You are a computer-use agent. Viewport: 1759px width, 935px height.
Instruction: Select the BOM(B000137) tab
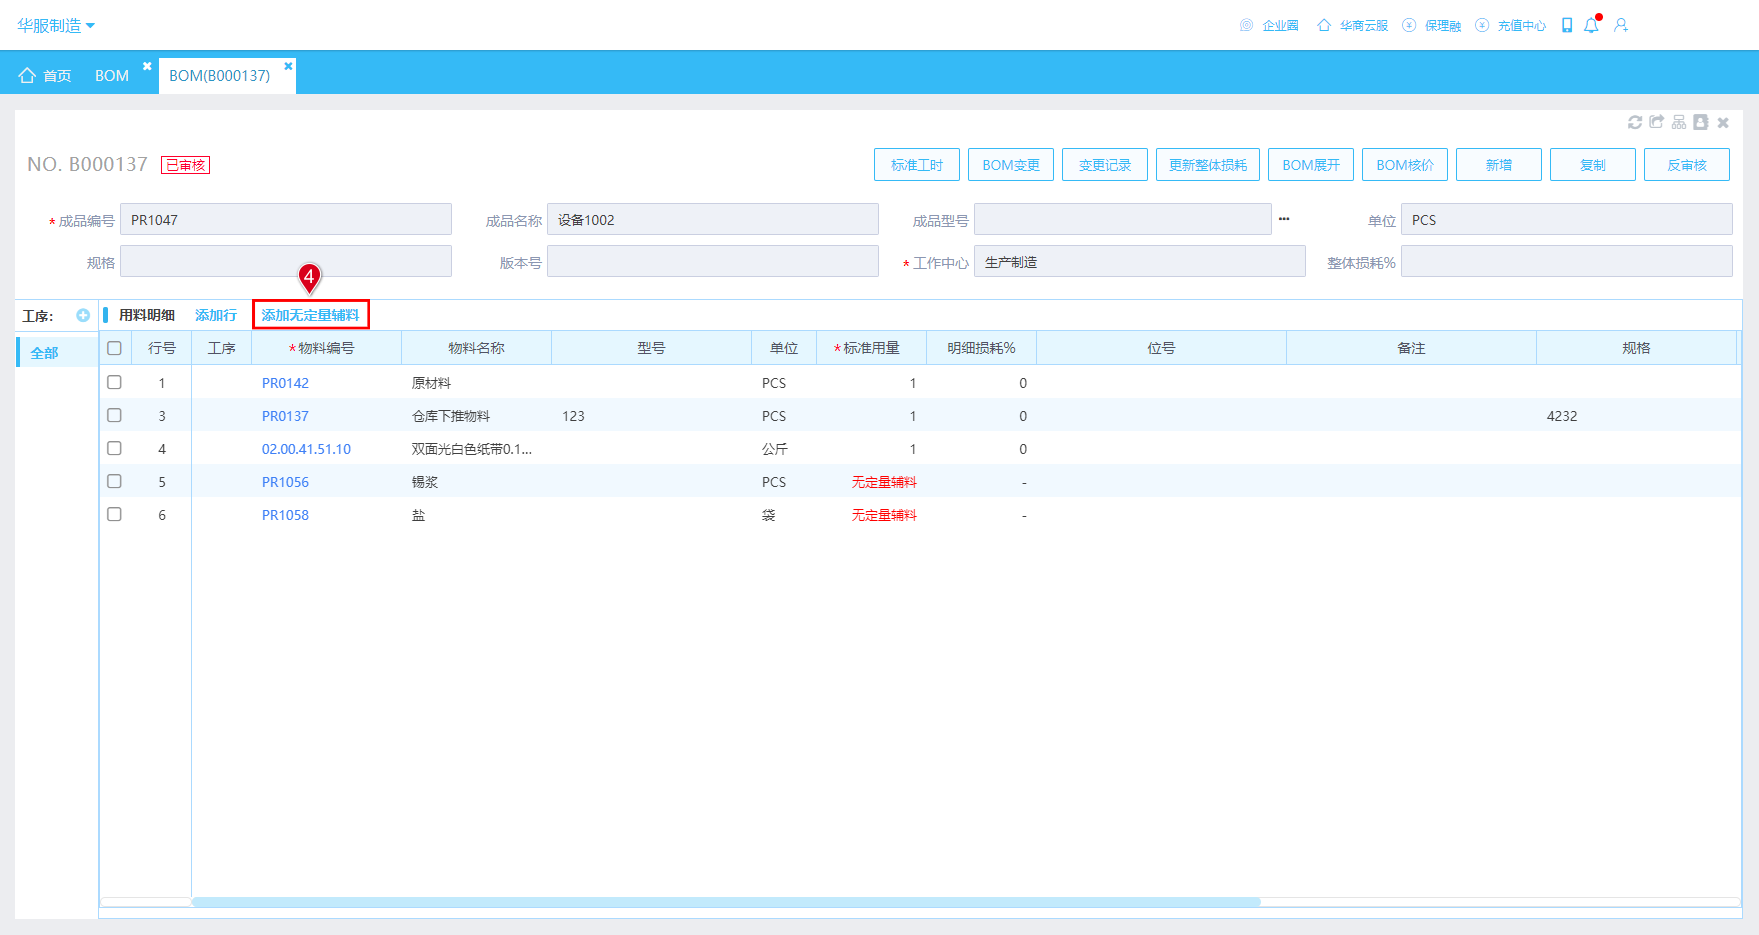(219, 76)
